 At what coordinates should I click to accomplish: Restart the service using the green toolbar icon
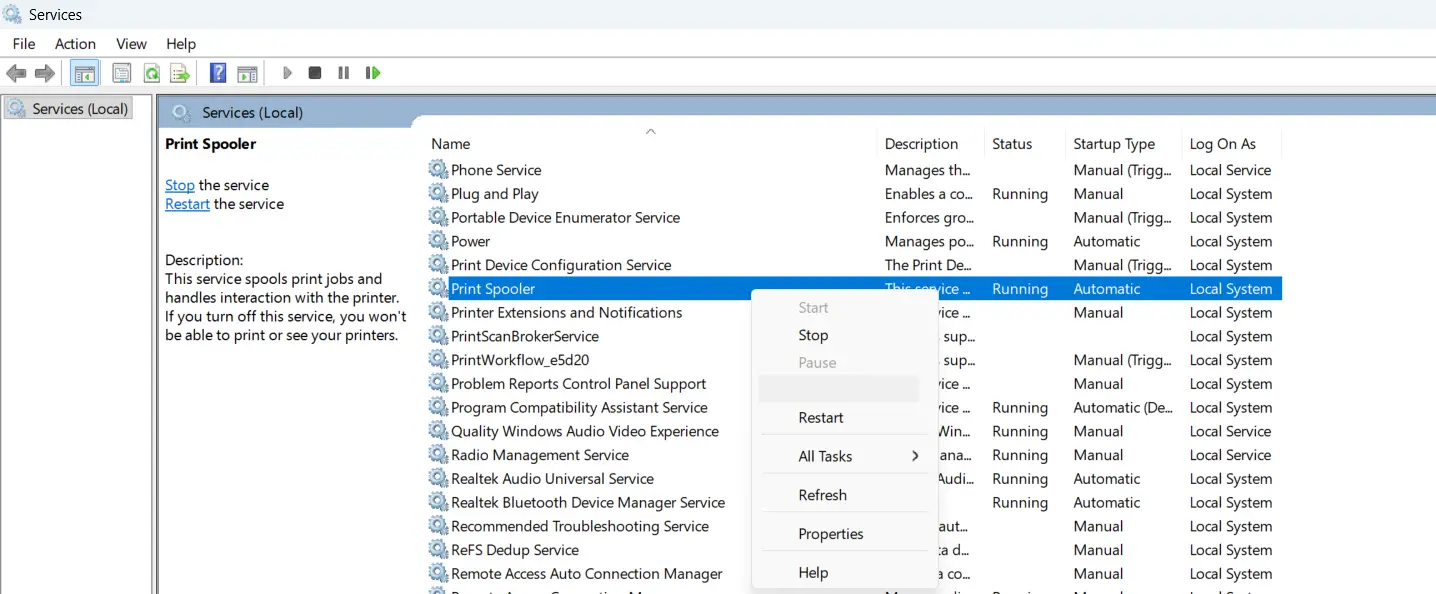(372, 72)
